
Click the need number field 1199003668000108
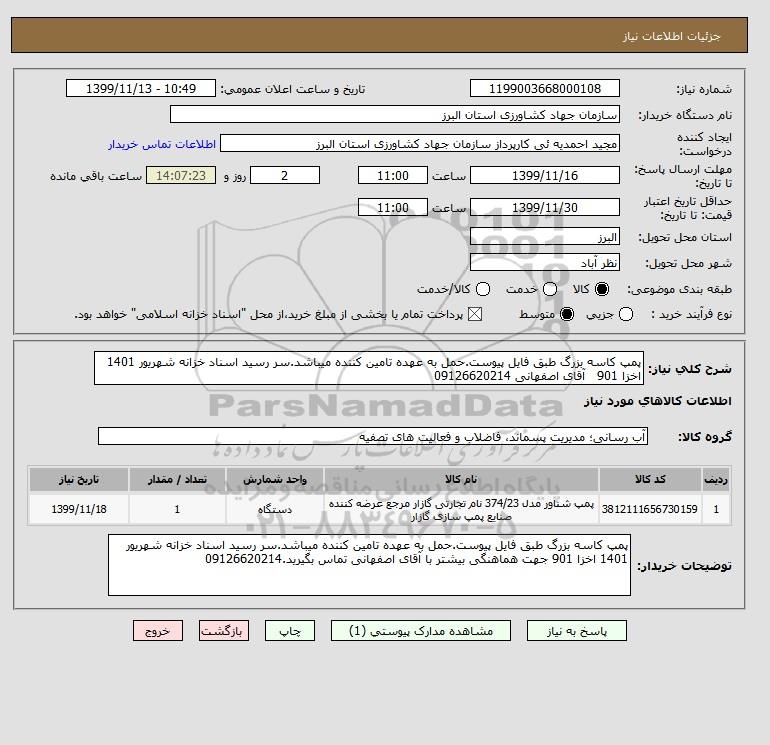pyautogui.click(x=545, y=88)
